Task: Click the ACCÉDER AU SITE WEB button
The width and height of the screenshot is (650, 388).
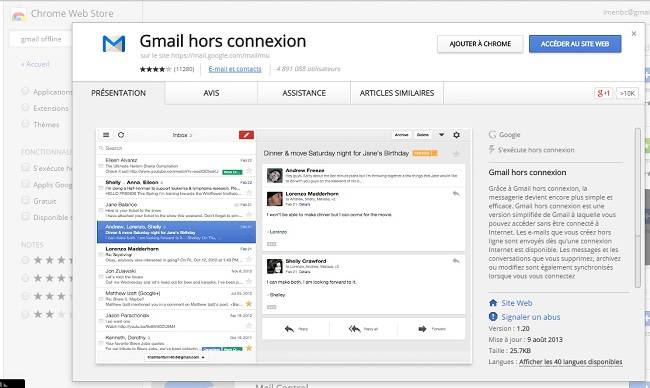Action: click(x=575, y=44)
